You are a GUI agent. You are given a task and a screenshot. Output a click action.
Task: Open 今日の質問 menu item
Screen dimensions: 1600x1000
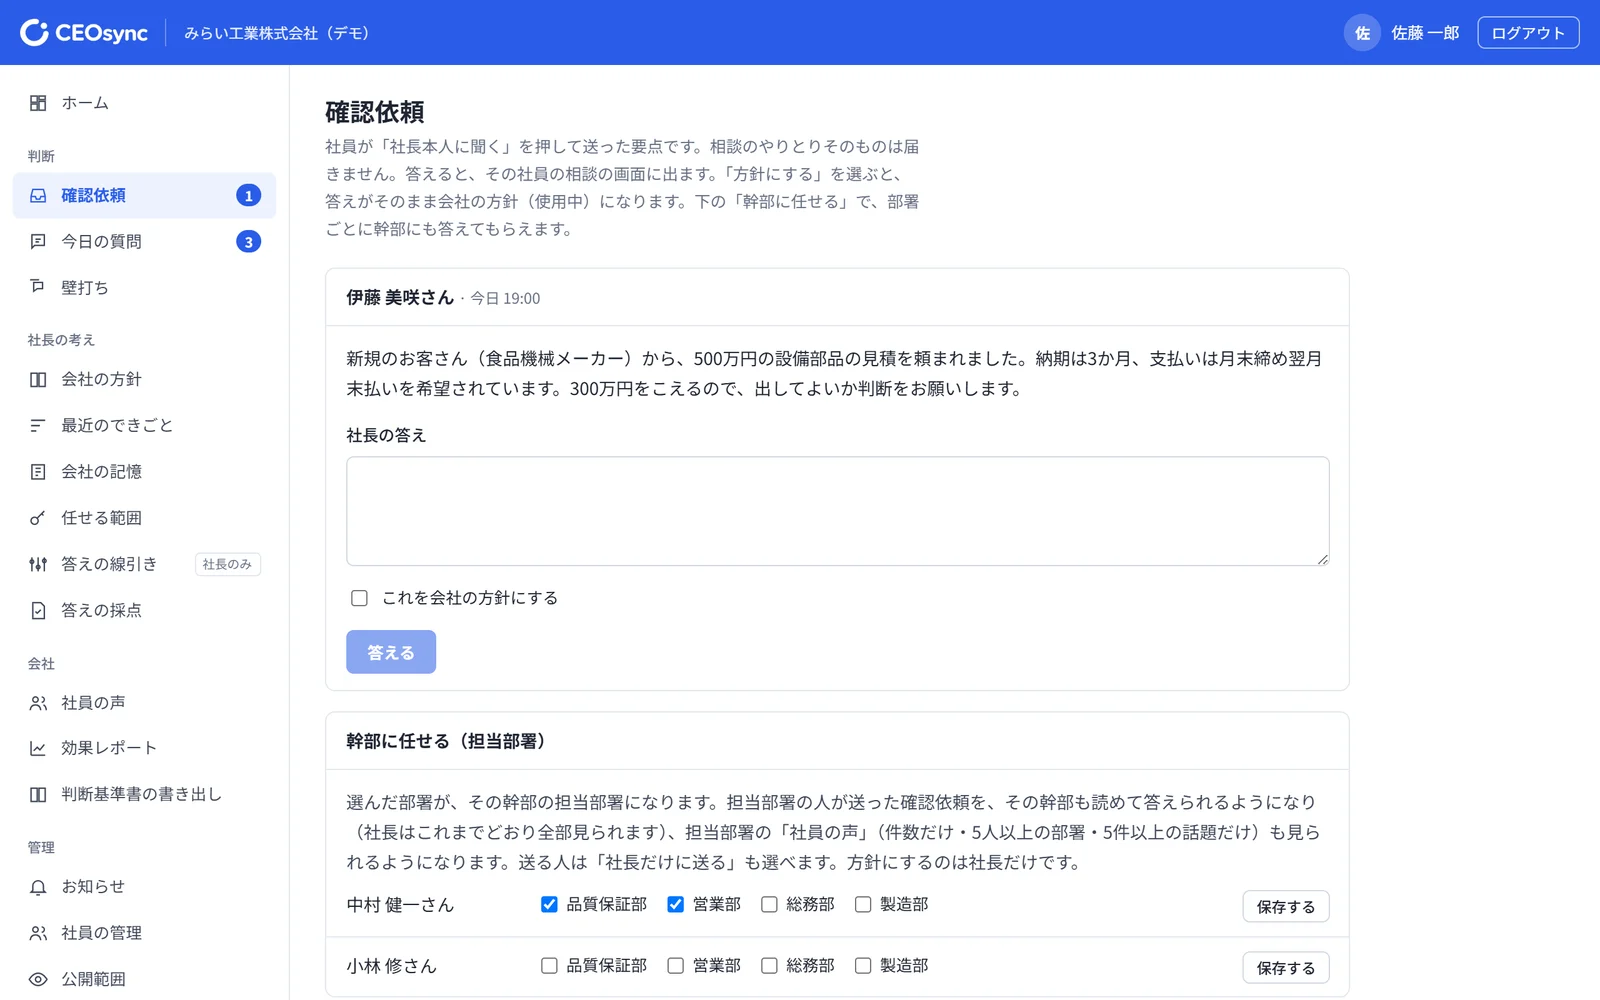click(x=145, y=242)
